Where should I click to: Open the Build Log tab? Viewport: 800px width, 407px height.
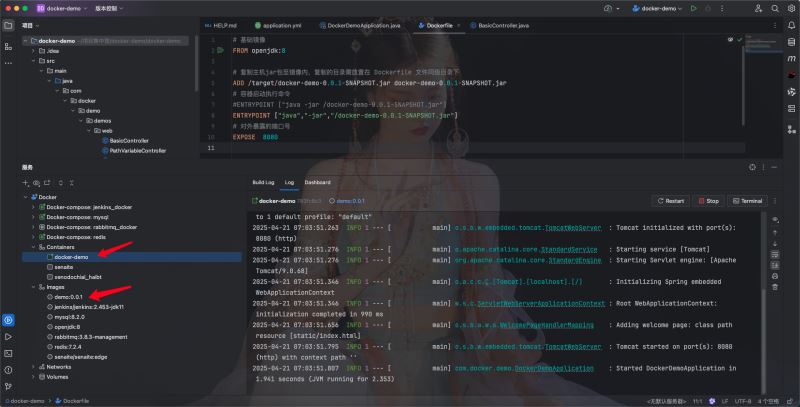[x=263, y=183]
